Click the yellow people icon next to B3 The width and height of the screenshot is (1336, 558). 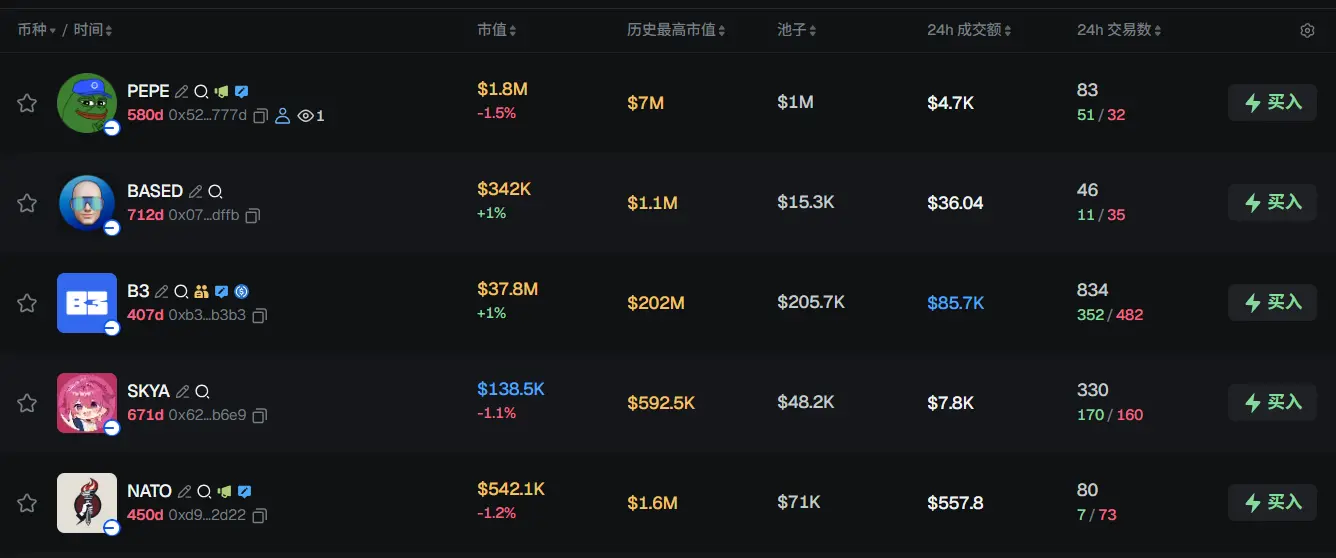pos(201,292)
